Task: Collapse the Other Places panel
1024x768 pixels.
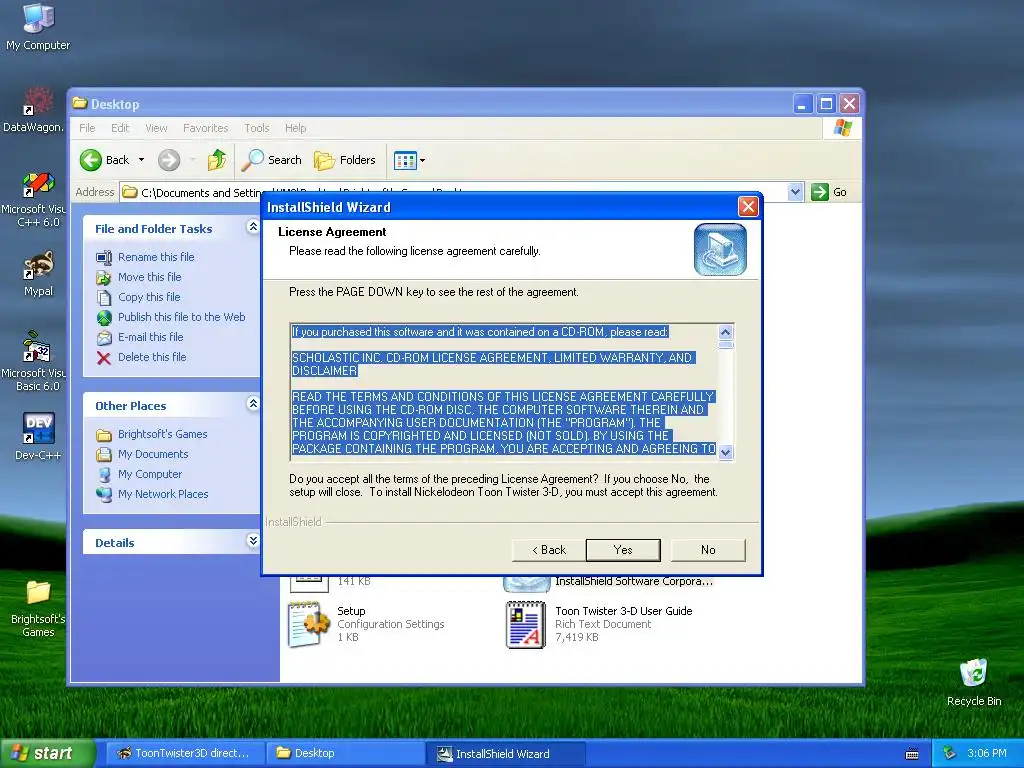Action: 253,404
